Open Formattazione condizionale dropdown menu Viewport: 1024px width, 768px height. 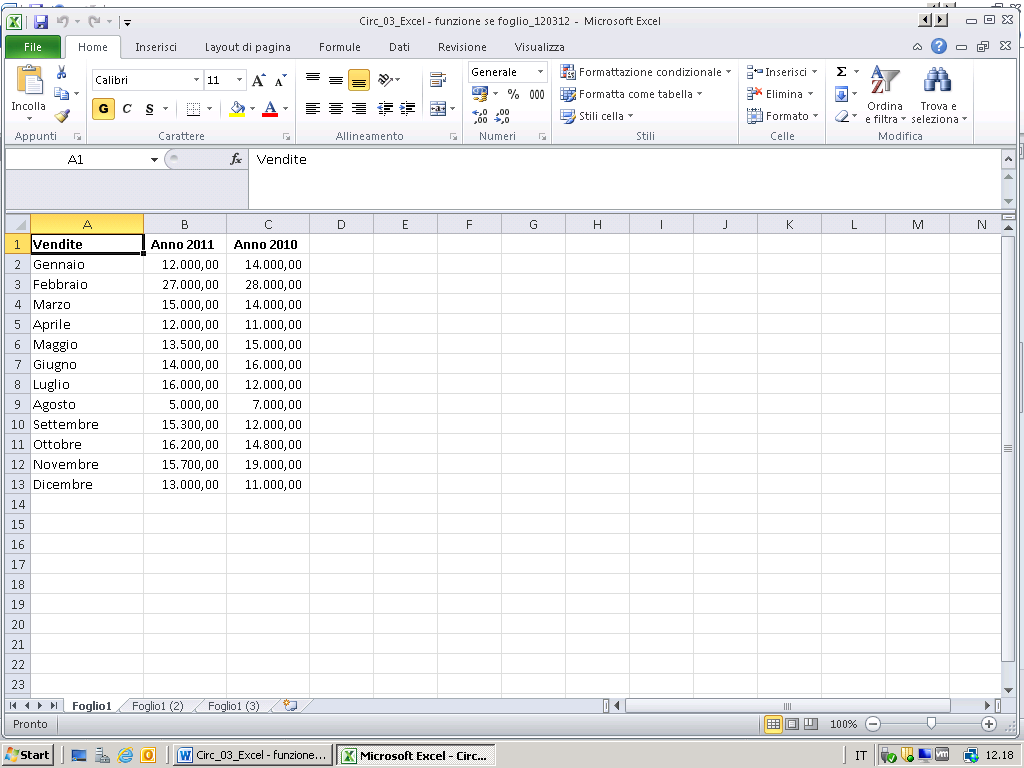(x=646, y=72)
